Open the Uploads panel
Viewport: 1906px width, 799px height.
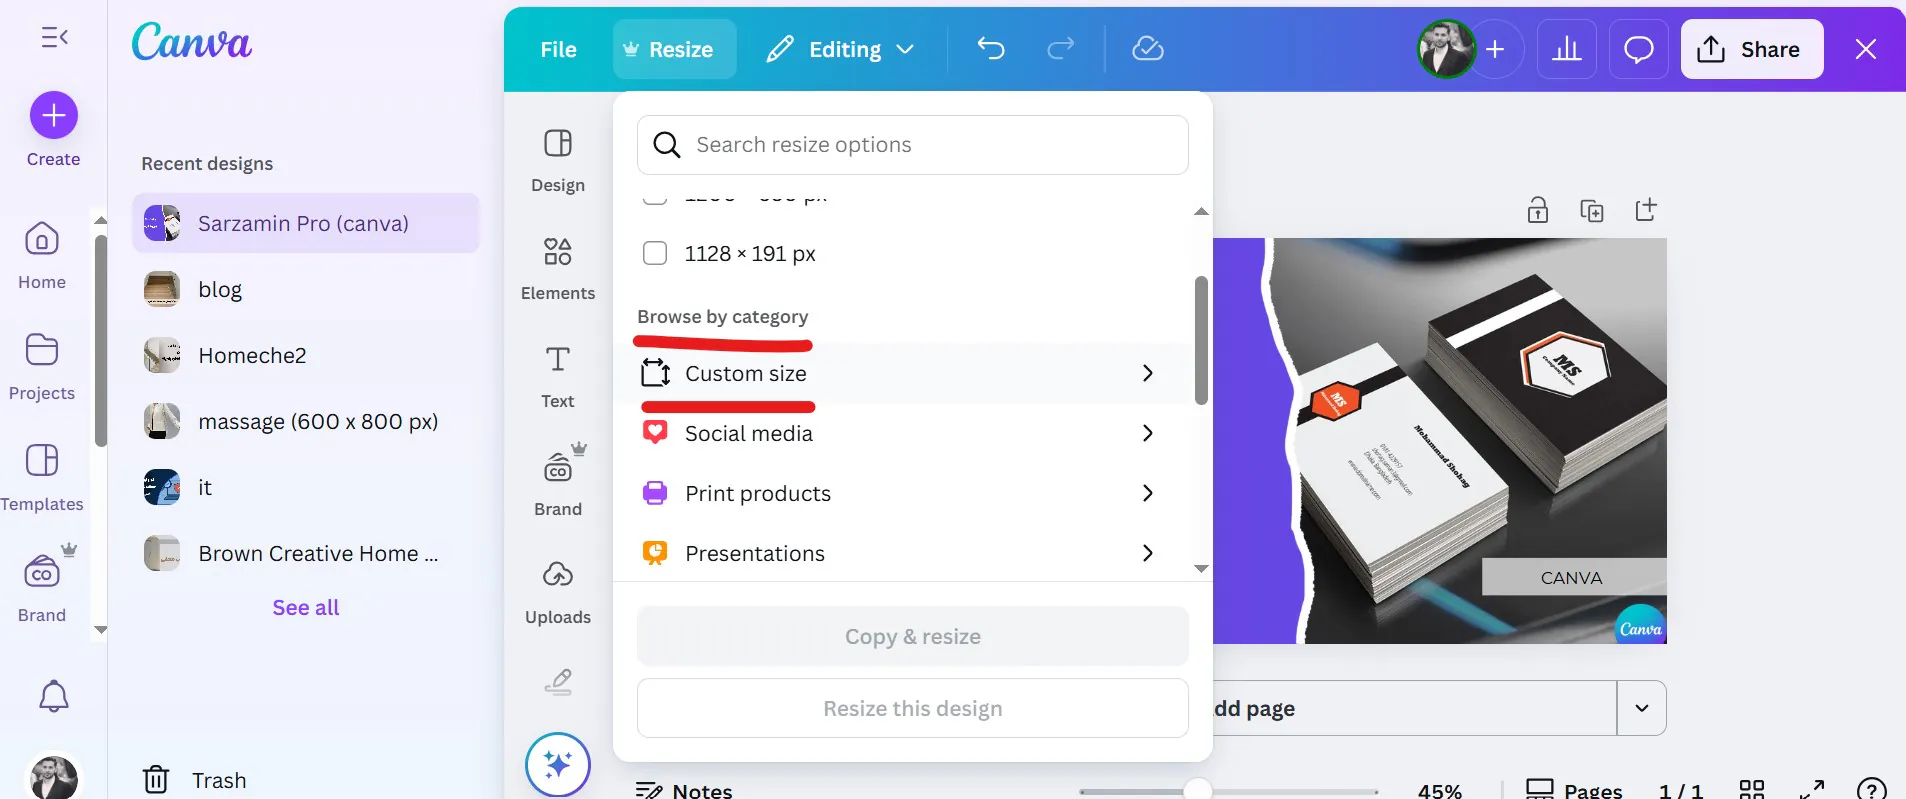tap(558, 592)
